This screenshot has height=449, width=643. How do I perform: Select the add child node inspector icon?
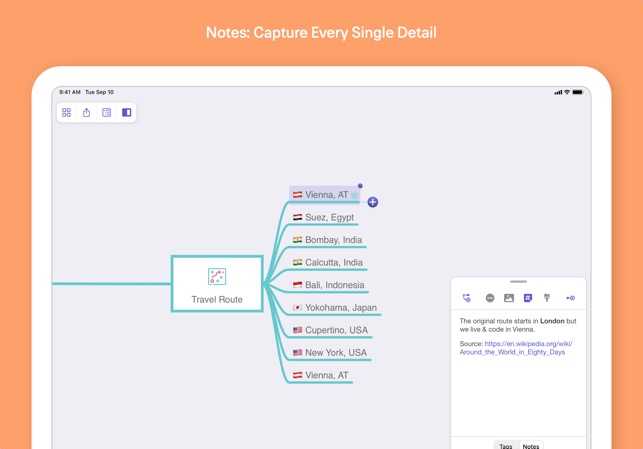click(467, 298)
